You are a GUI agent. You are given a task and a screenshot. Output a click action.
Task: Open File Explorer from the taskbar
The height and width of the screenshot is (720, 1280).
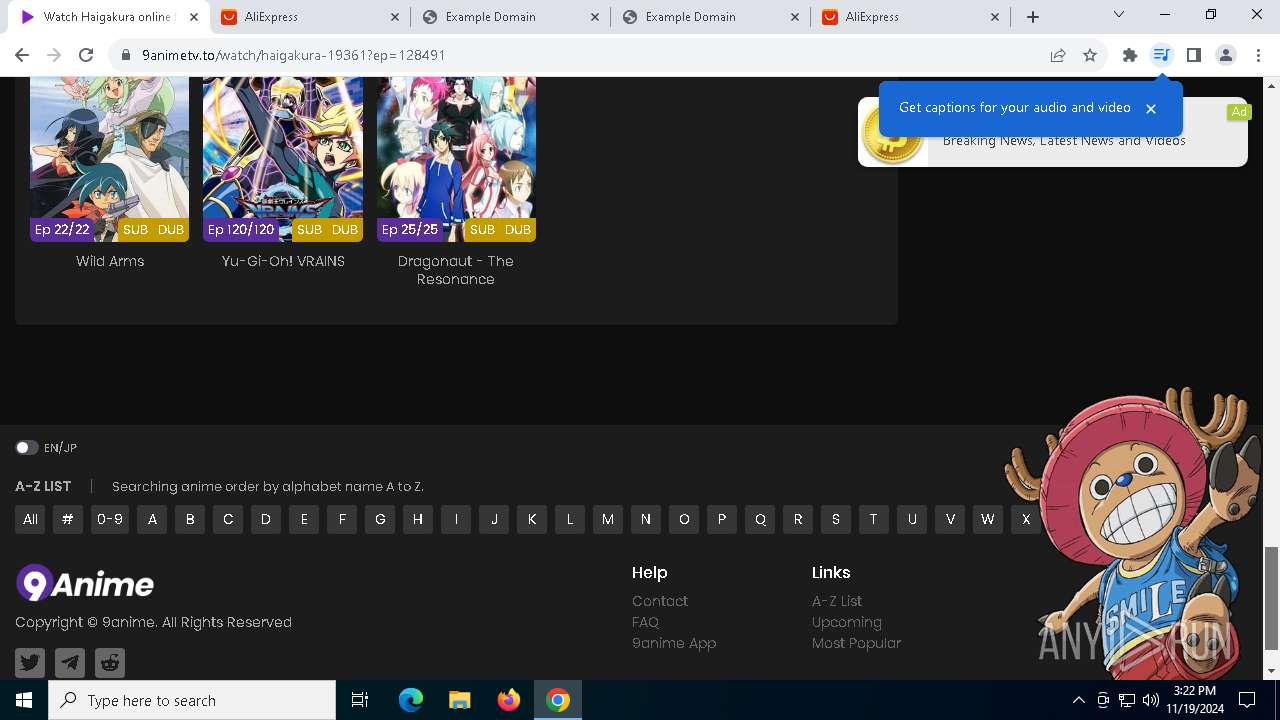[459, 700]
